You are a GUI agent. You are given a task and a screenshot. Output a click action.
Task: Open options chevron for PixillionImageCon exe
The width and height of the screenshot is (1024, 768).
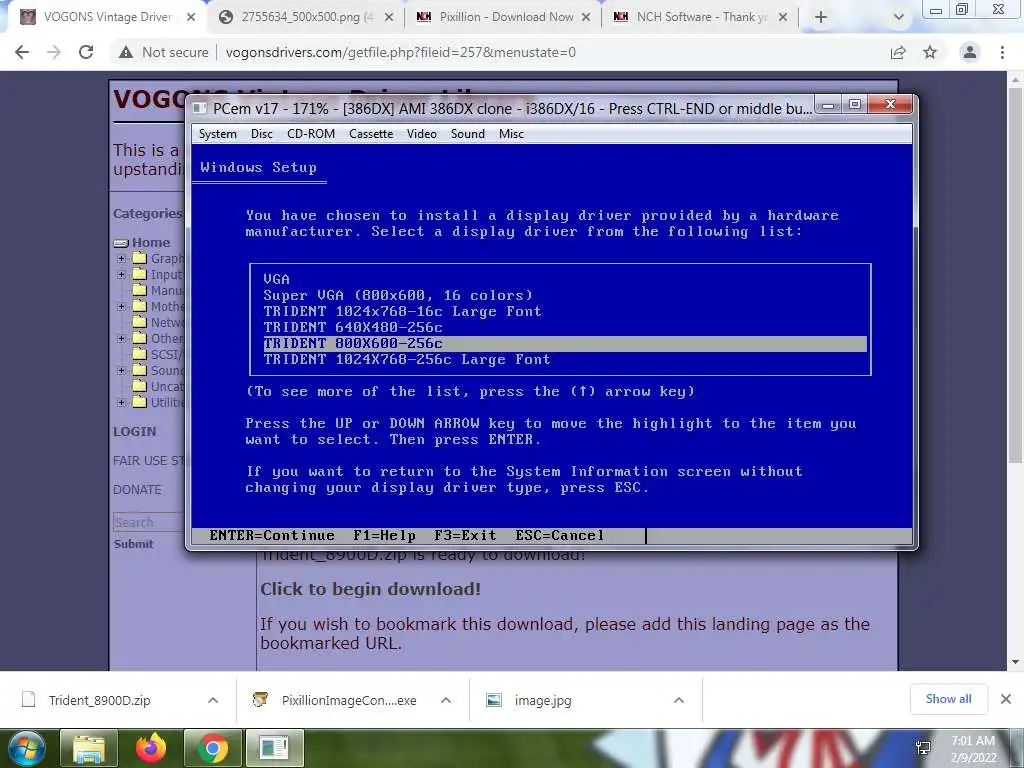pos(446,700)
